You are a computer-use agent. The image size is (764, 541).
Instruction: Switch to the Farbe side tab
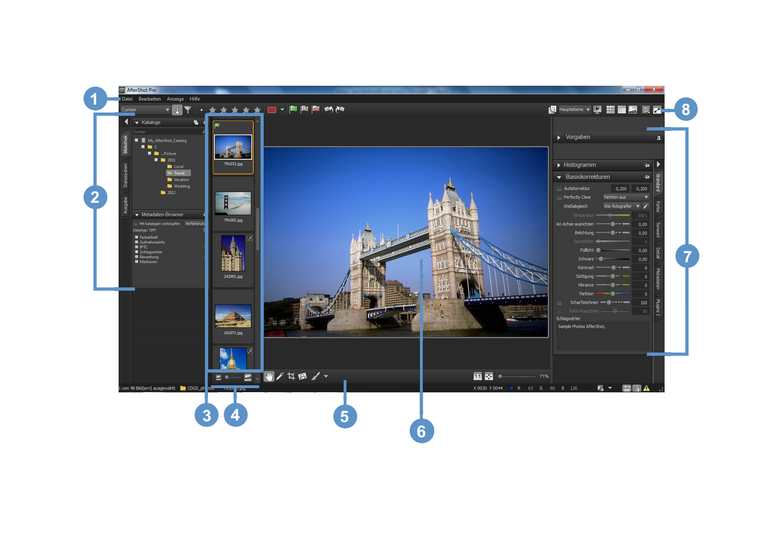[659, 208]
